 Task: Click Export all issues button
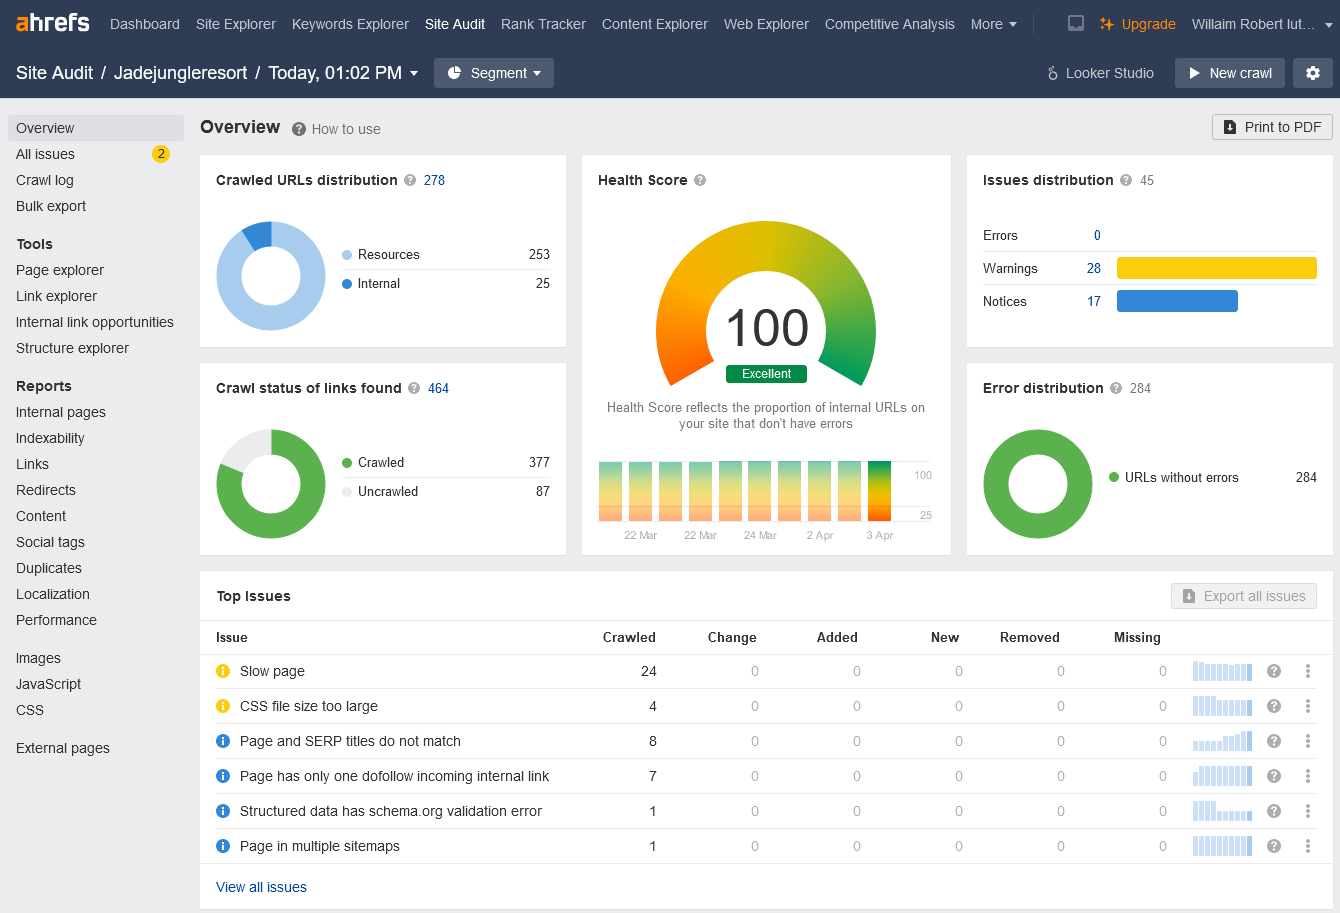(1244, 596)
